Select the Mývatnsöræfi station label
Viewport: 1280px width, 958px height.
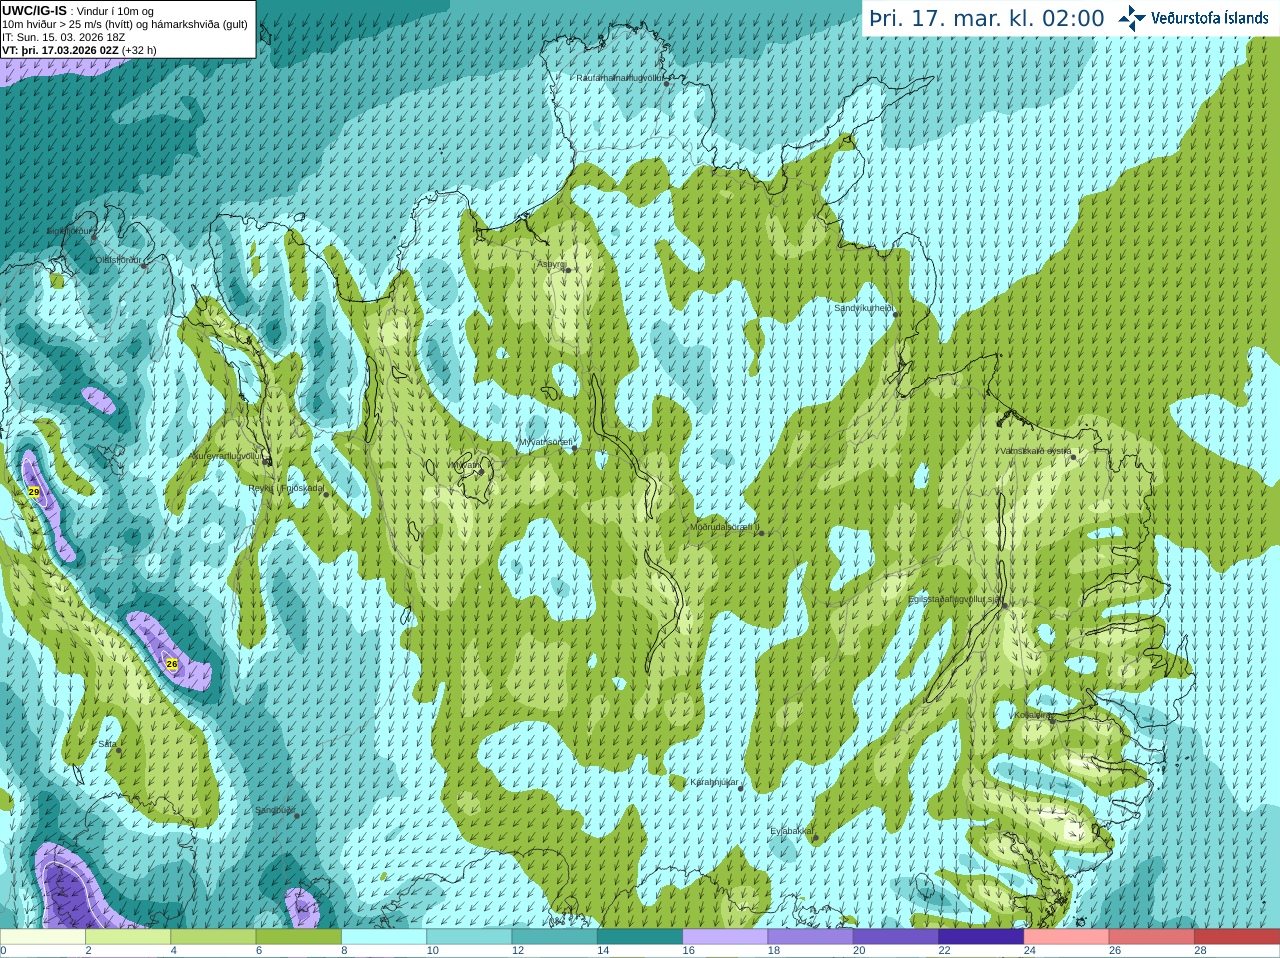point(545,442)
